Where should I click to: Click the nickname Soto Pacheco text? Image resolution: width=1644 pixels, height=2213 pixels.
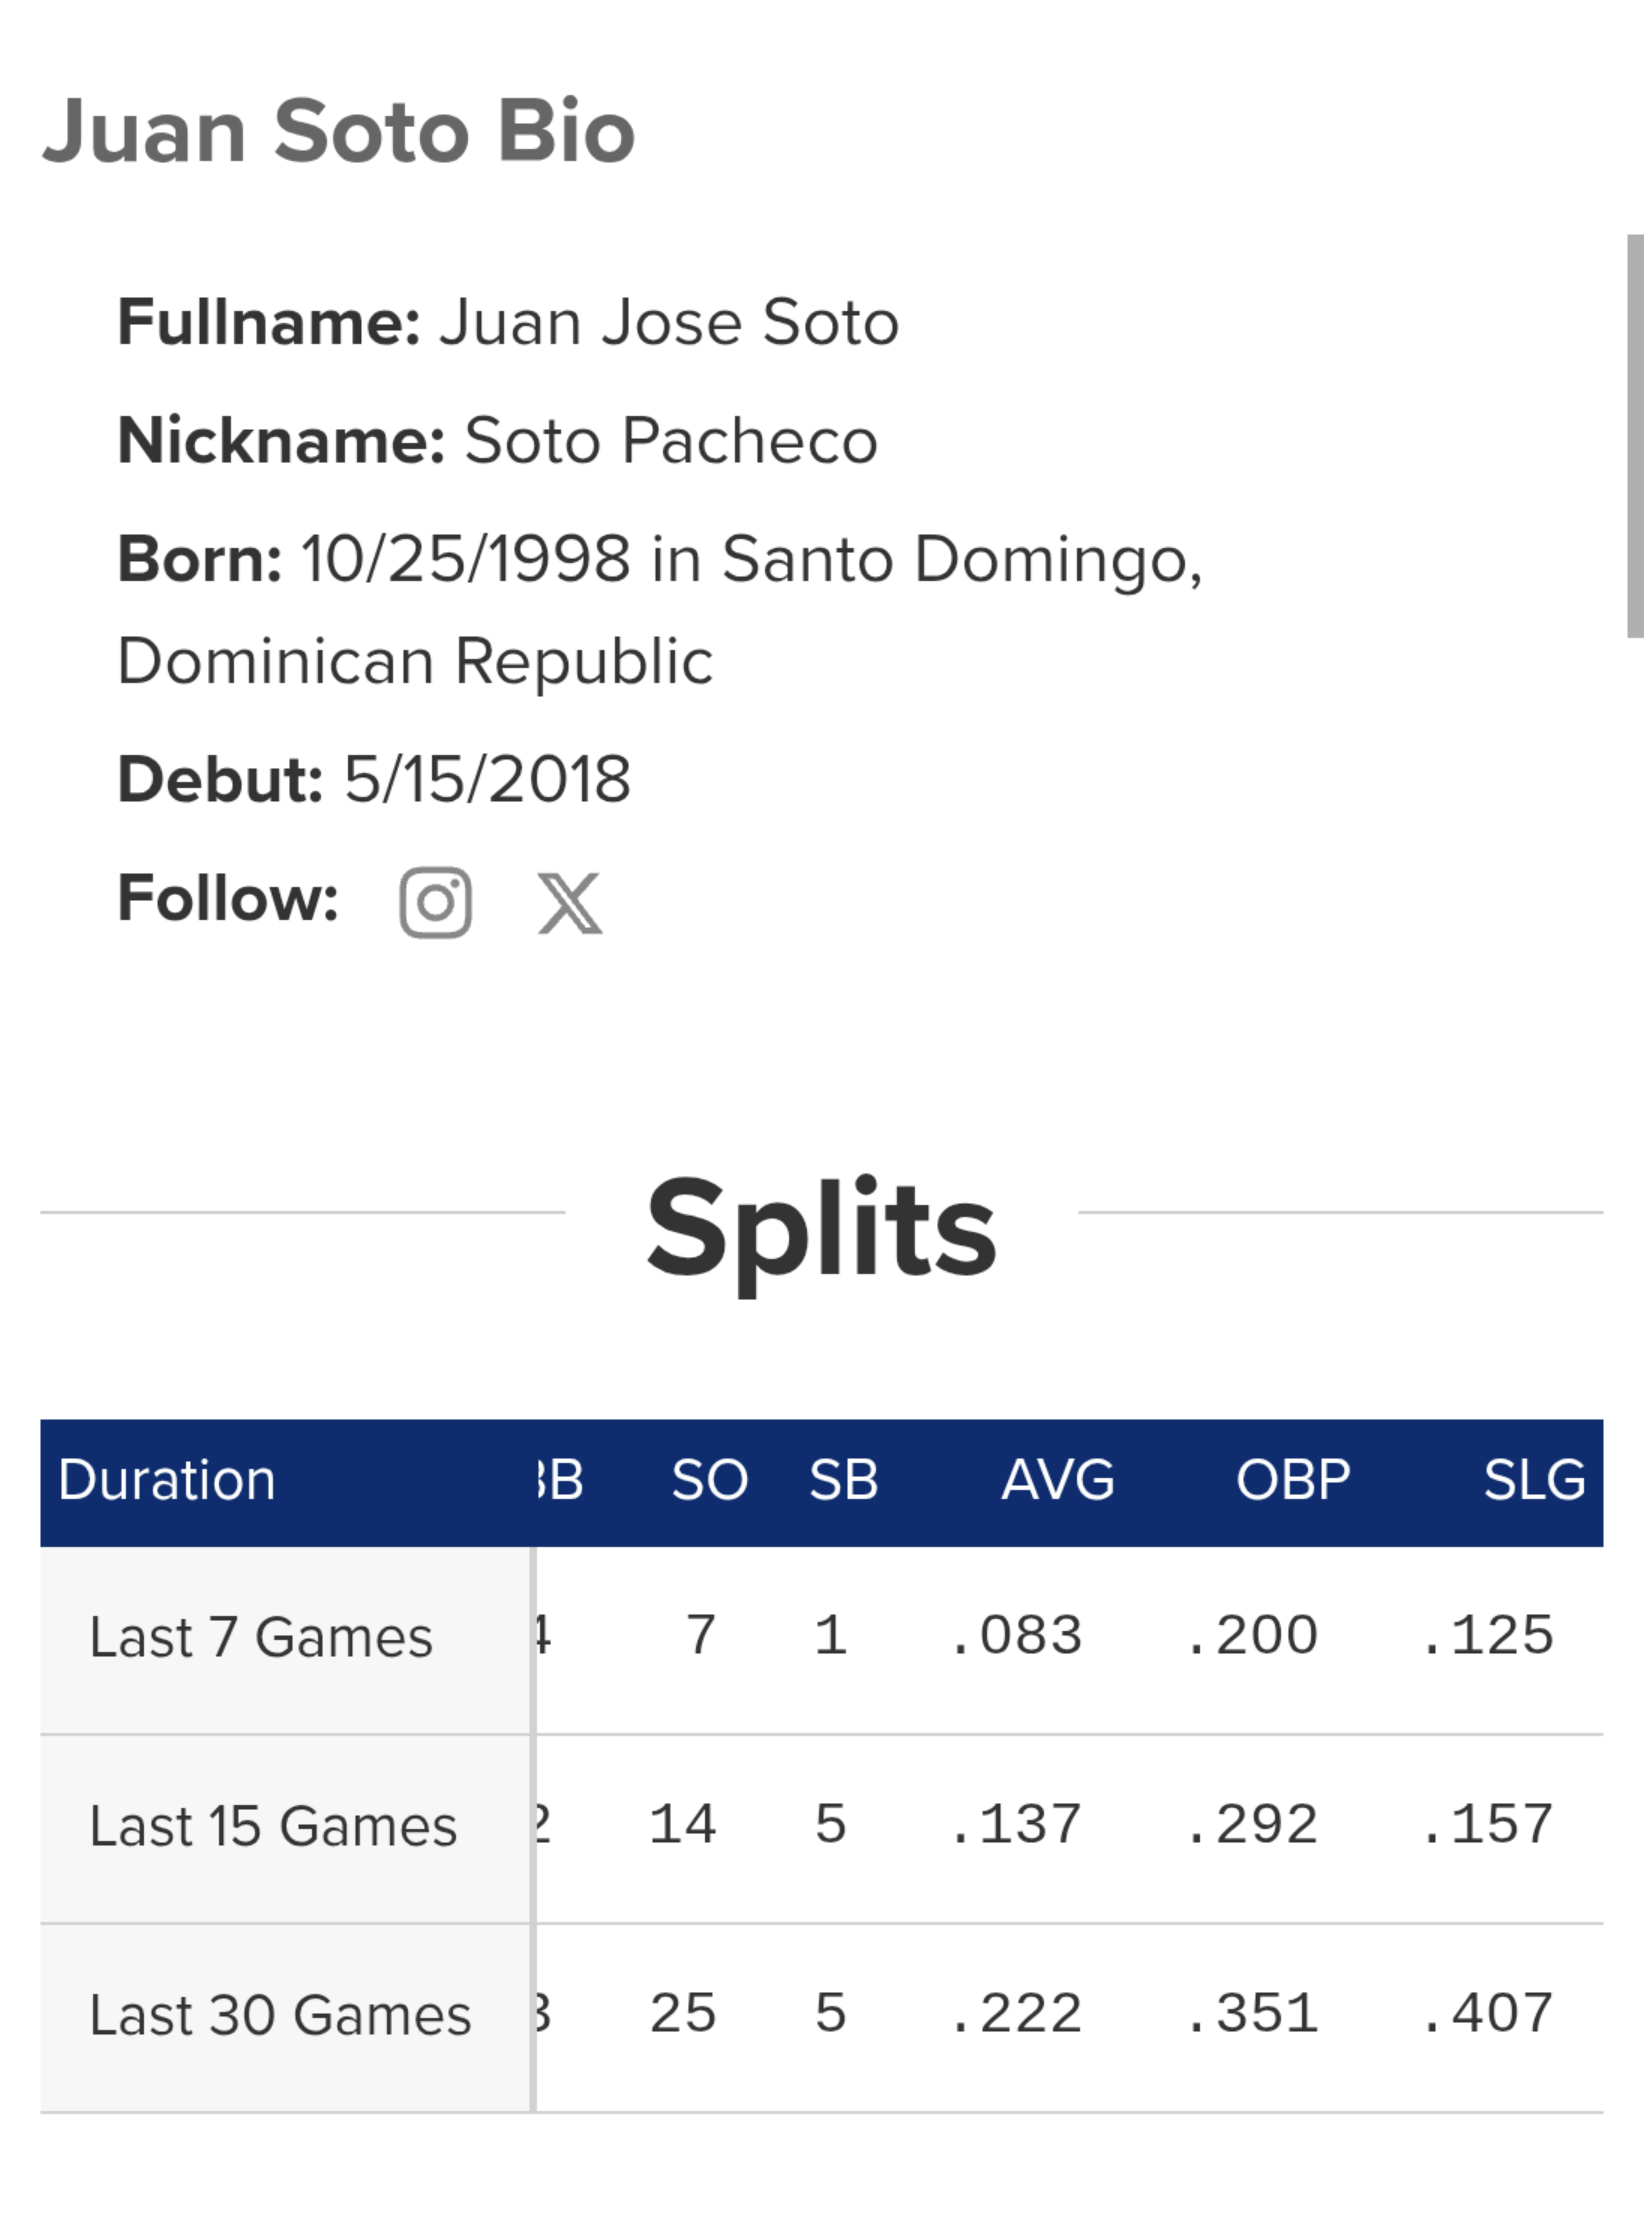pyautogui.click(x=671, y=440)
